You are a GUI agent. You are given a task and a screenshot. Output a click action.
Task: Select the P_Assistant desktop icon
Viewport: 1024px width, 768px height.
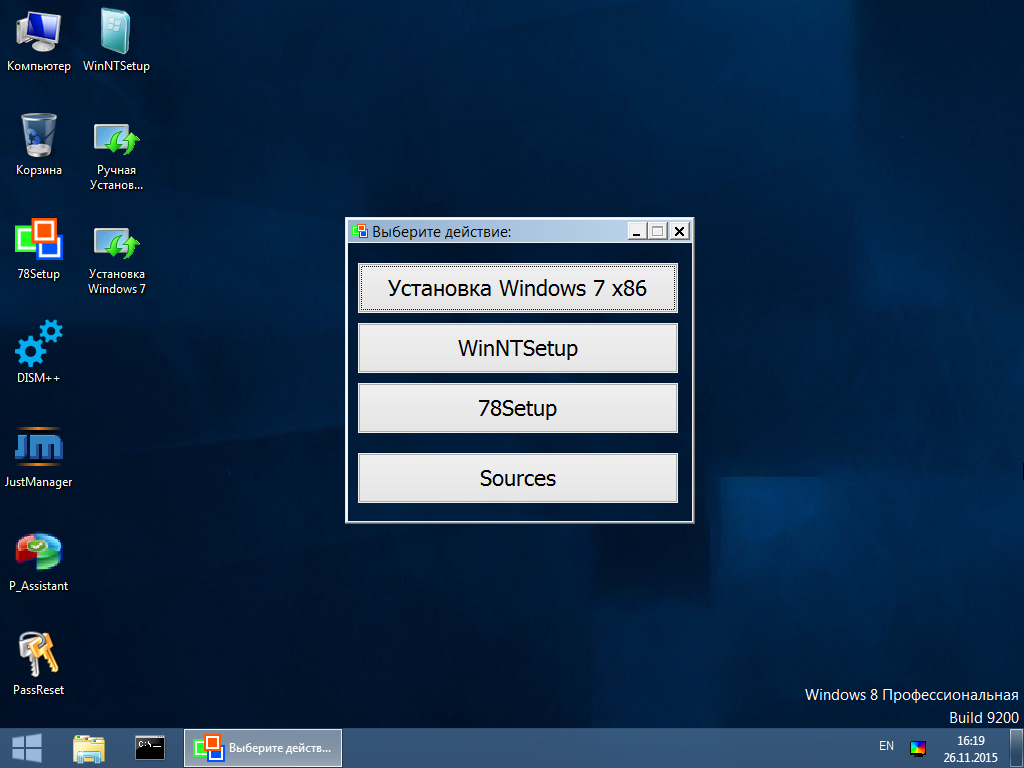click(39, 562)
